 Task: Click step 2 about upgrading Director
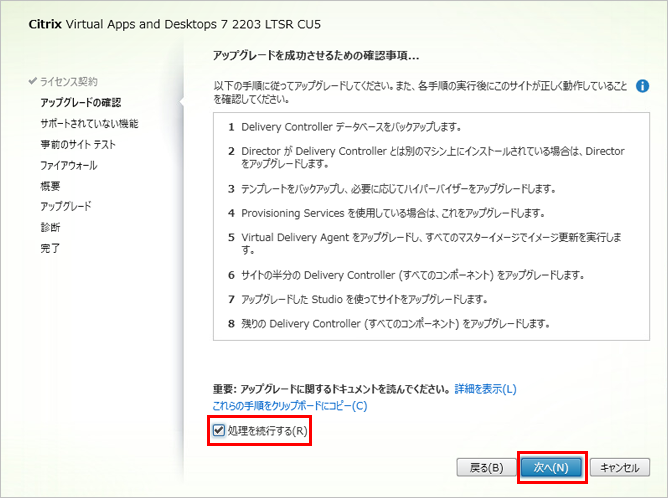point(432,157)
